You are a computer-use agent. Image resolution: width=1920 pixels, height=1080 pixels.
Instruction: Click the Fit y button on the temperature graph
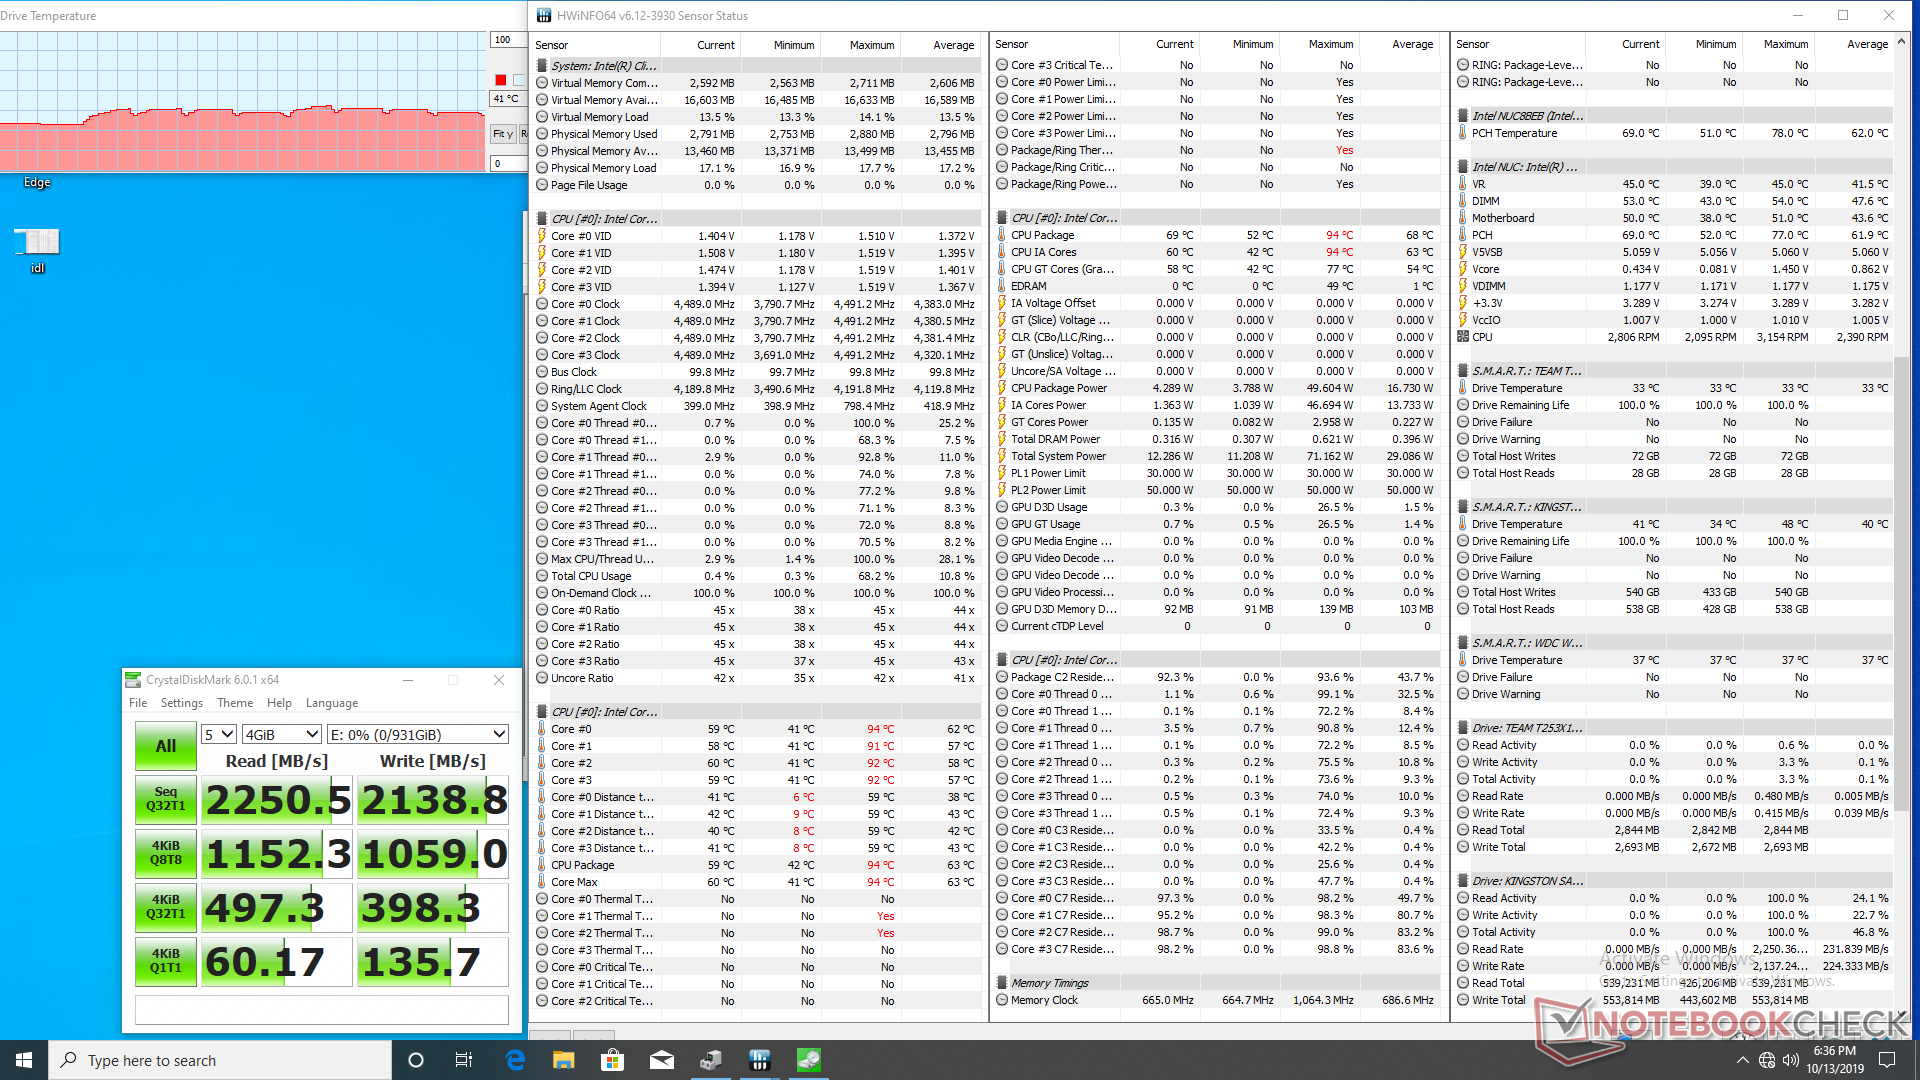[x=502, y=134]
